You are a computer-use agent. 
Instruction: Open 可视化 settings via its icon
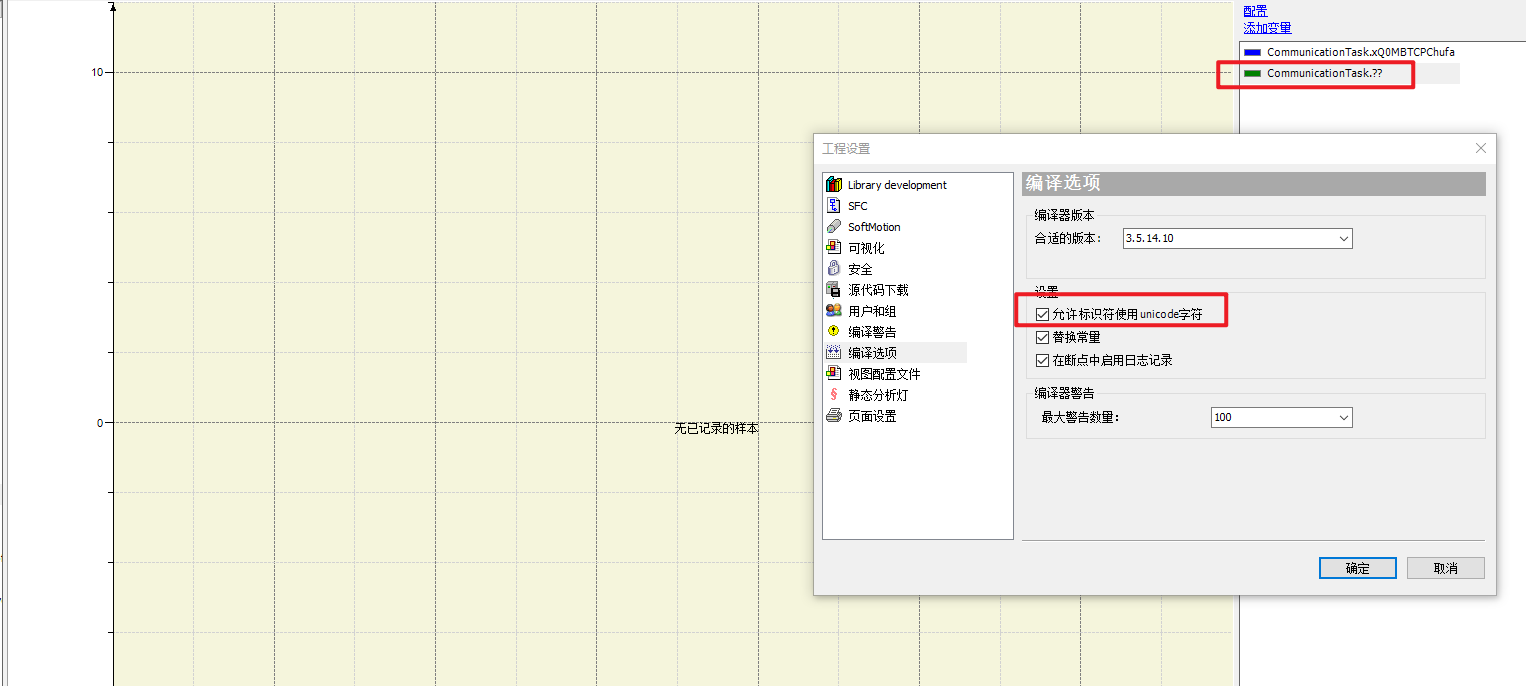(833, 247)
